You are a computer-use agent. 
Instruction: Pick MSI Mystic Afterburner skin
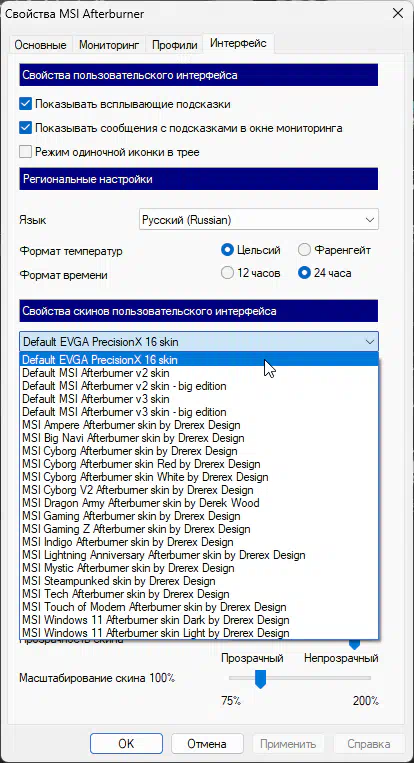[199, 568]
